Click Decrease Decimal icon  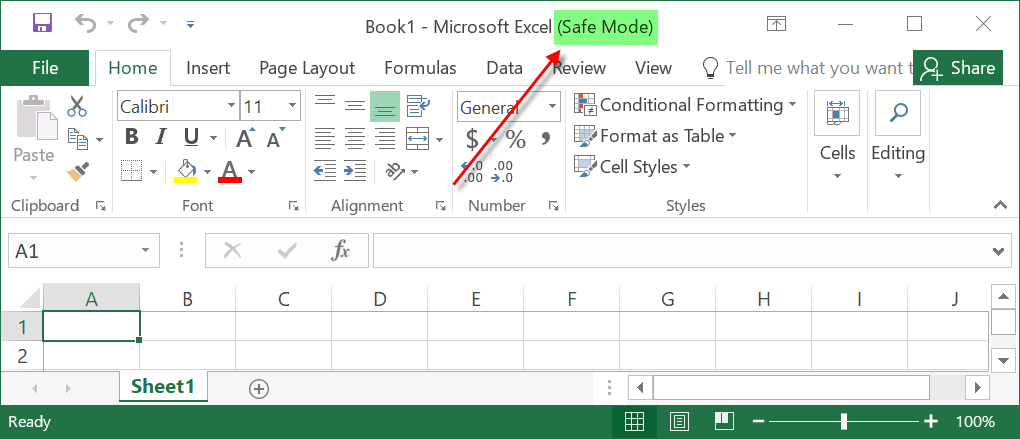coord(502,172)
